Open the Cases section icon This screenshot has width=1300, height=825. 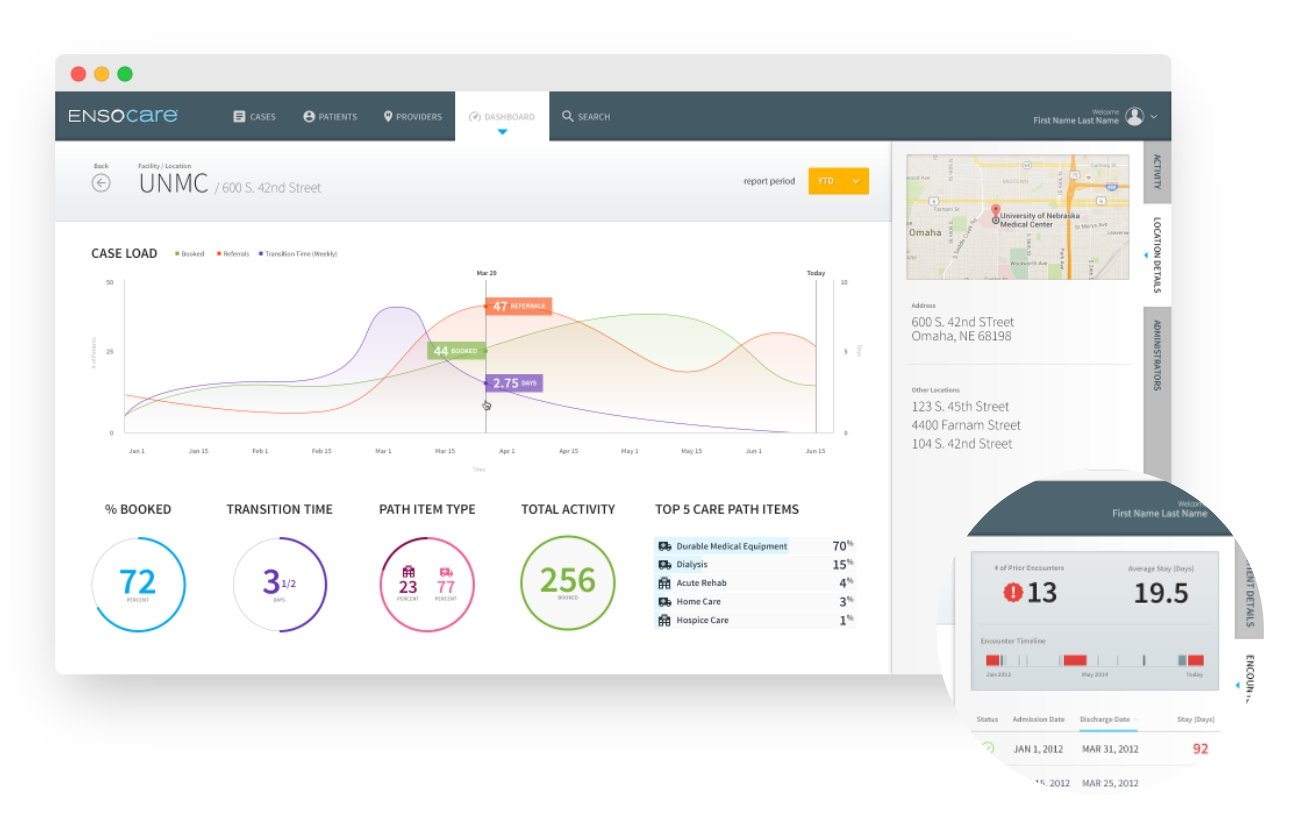pos(239,116)
